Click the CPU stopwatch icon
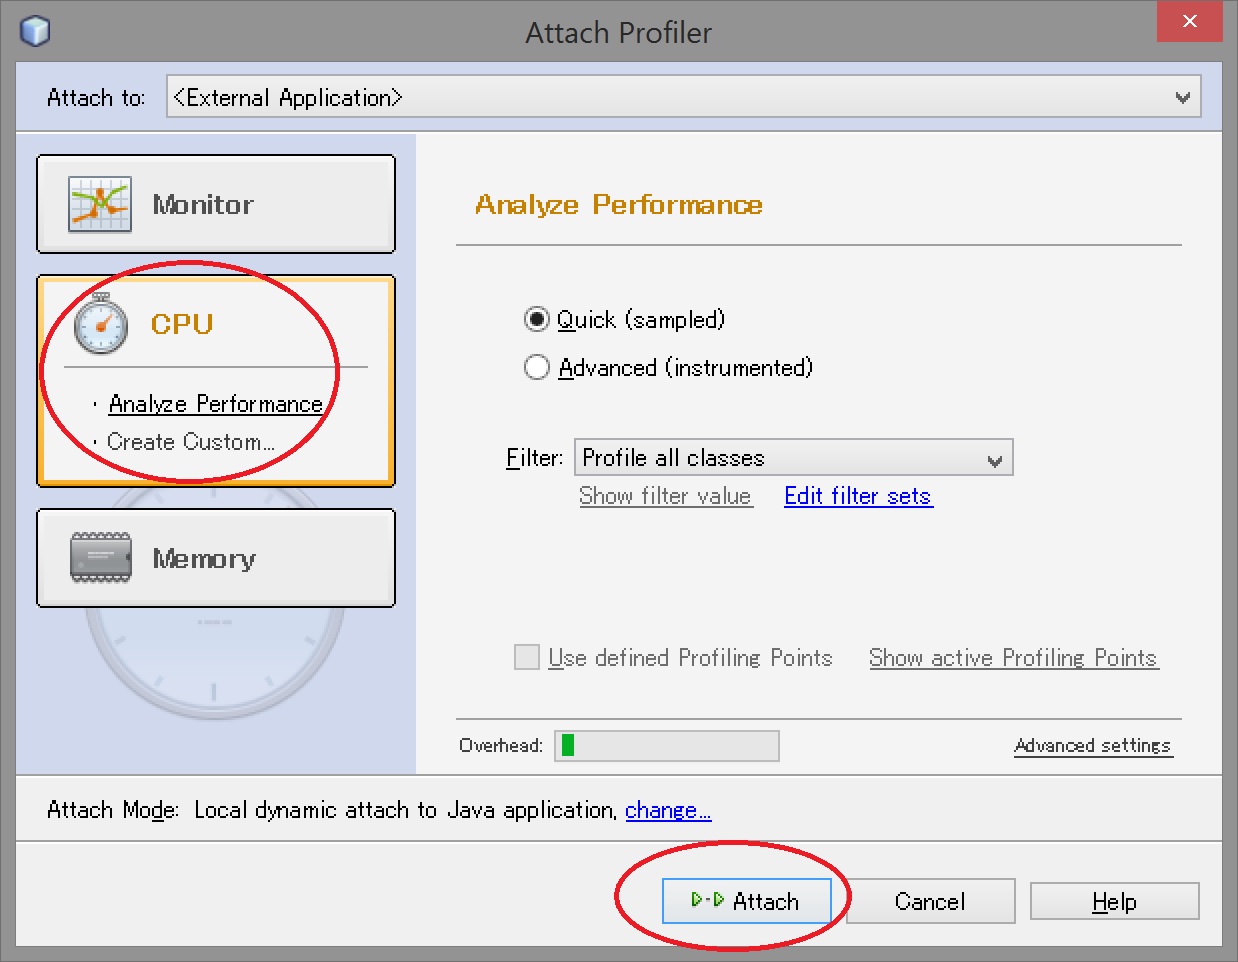Image resolution: width=1238 pixels, height=962 pixels. (100, 324)
